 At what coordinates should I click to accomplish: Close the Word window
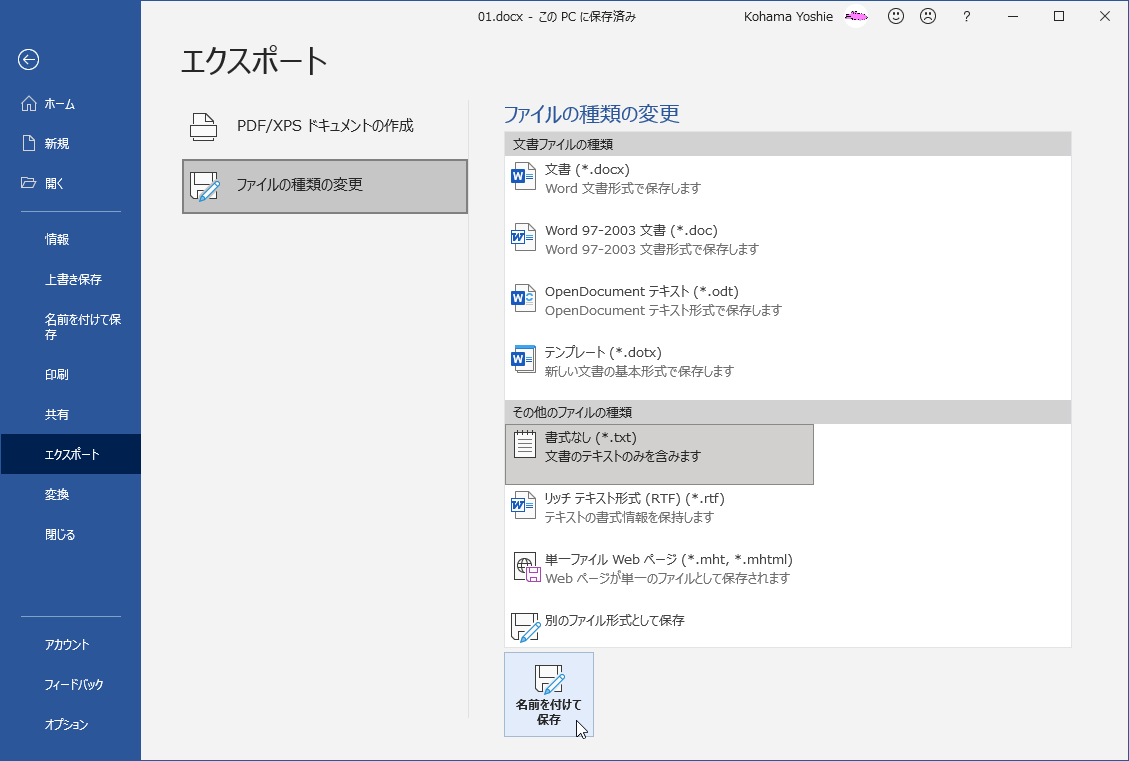[1105, 16]
